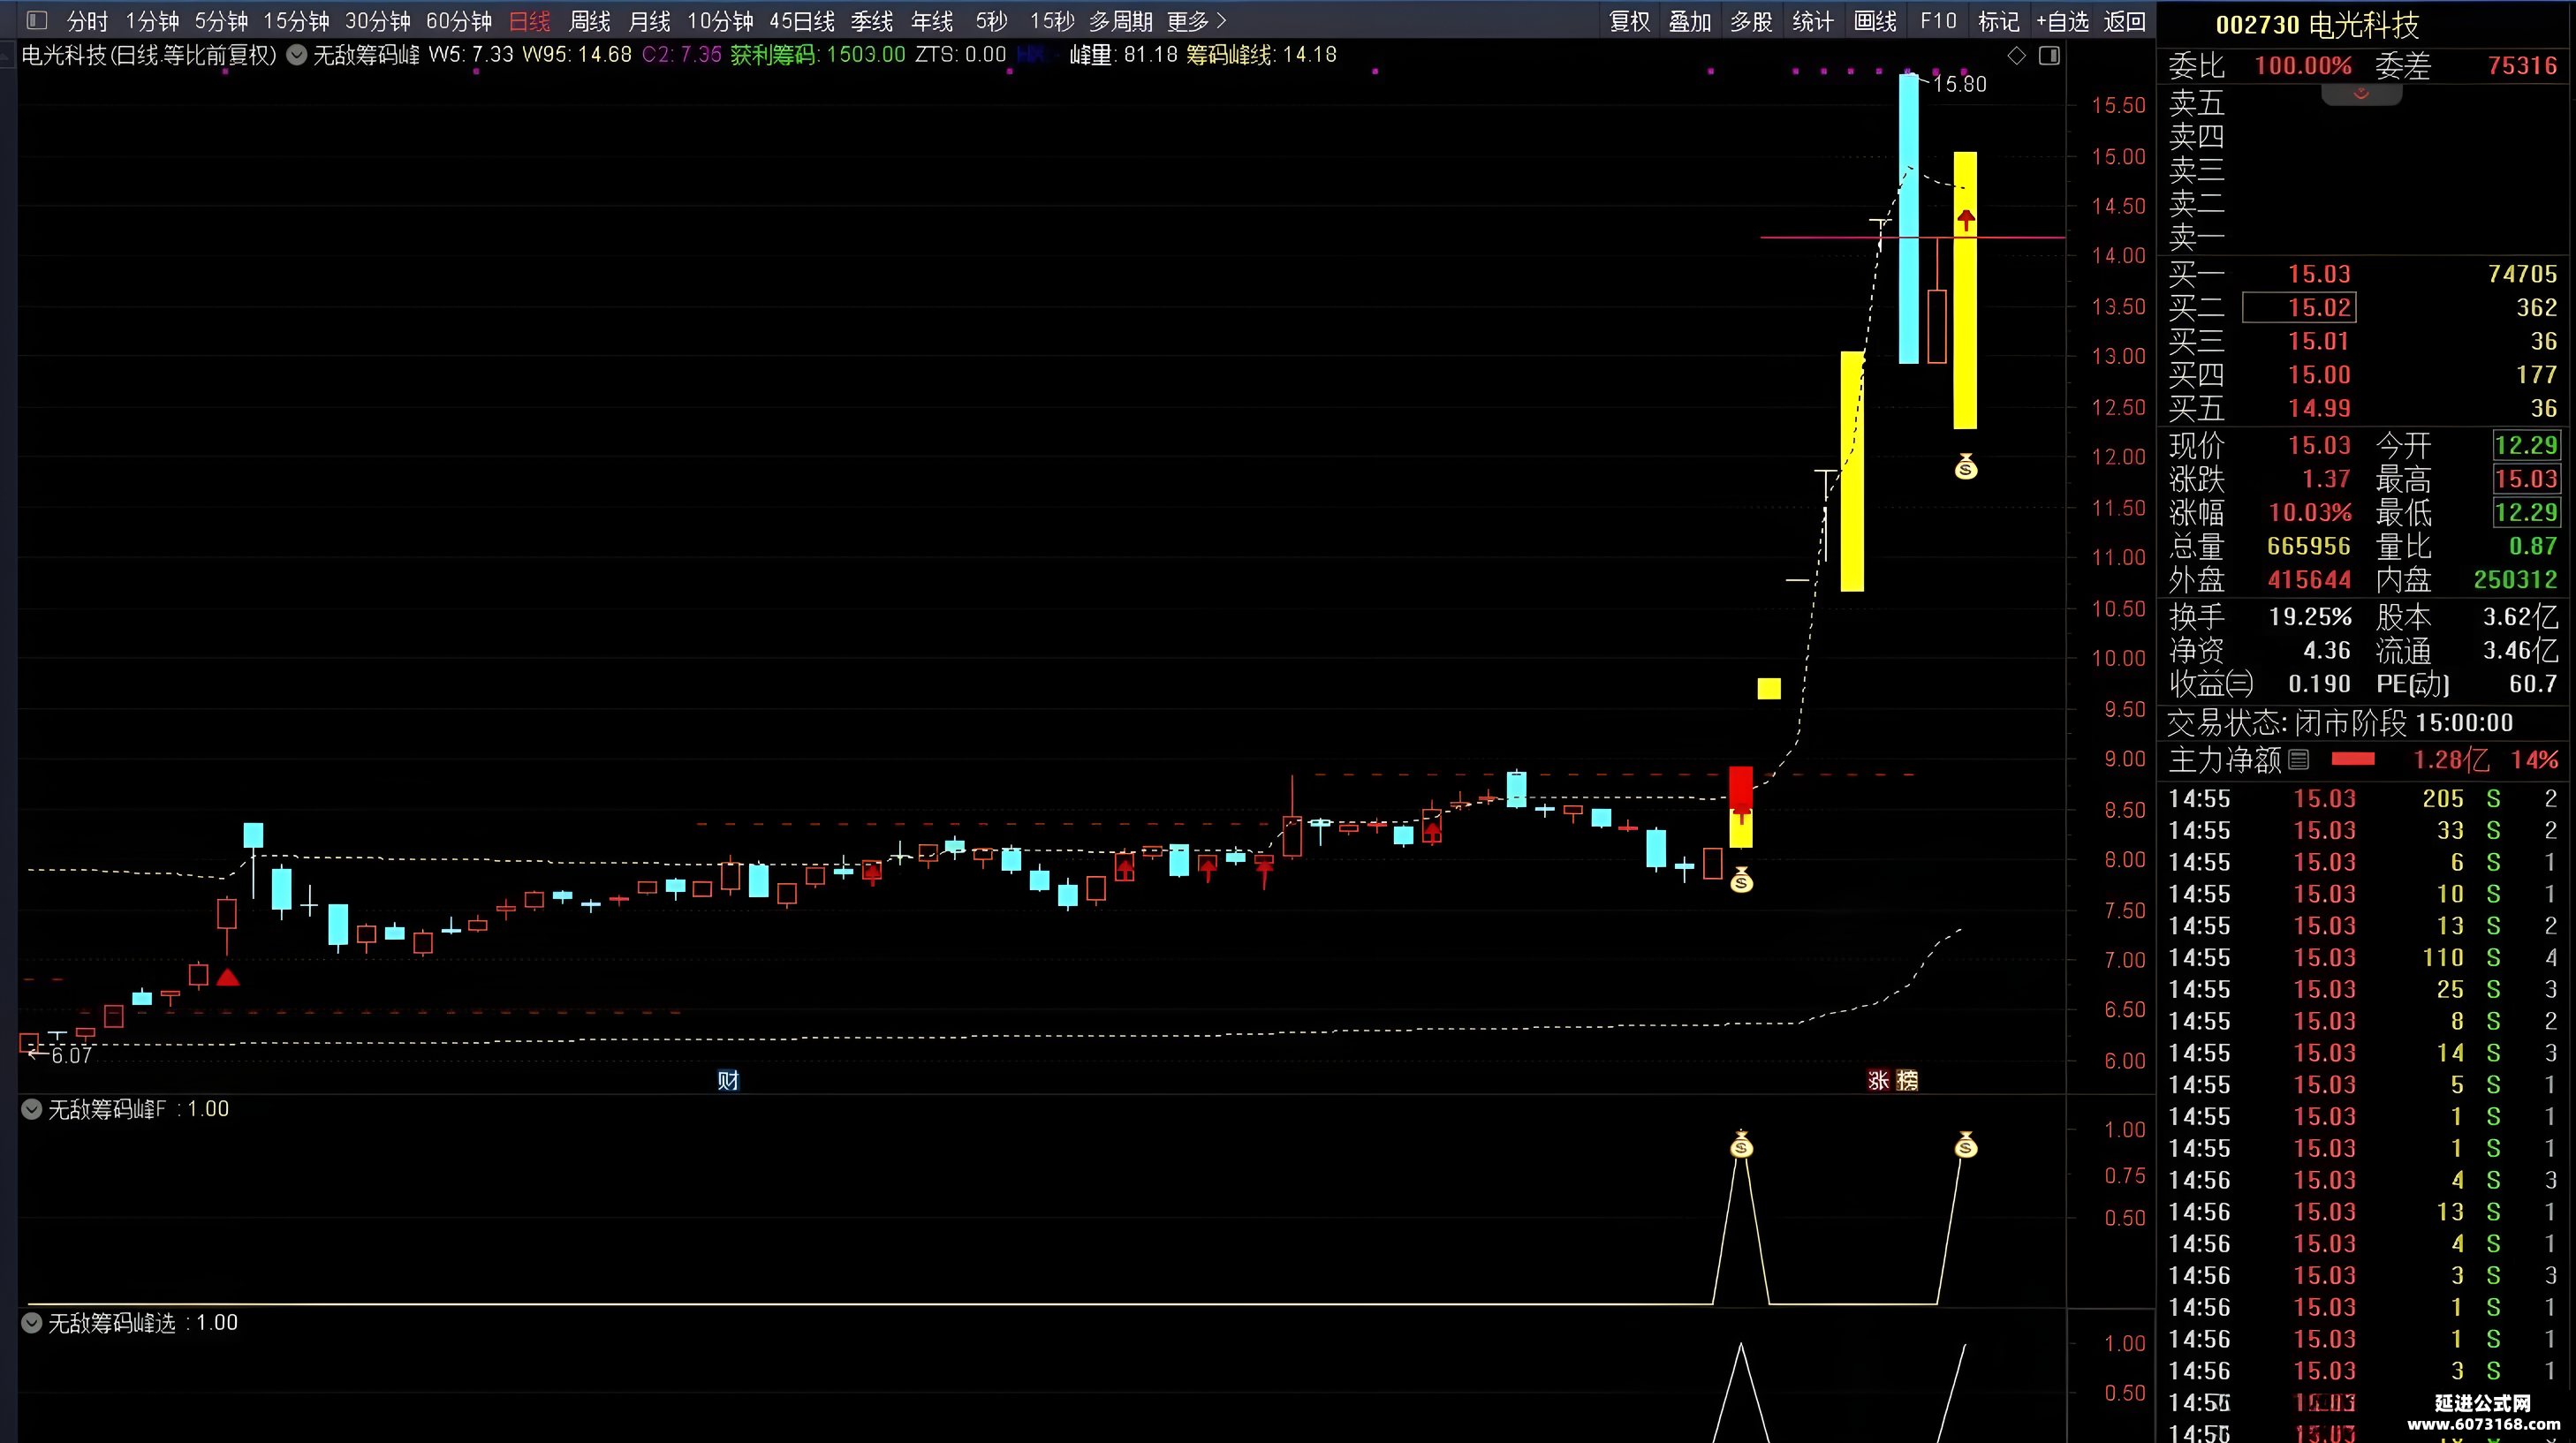Select the 60分钟 period tab
Image resolution: width=2576 pixels, height=1443 pixels.
(459, 21)
